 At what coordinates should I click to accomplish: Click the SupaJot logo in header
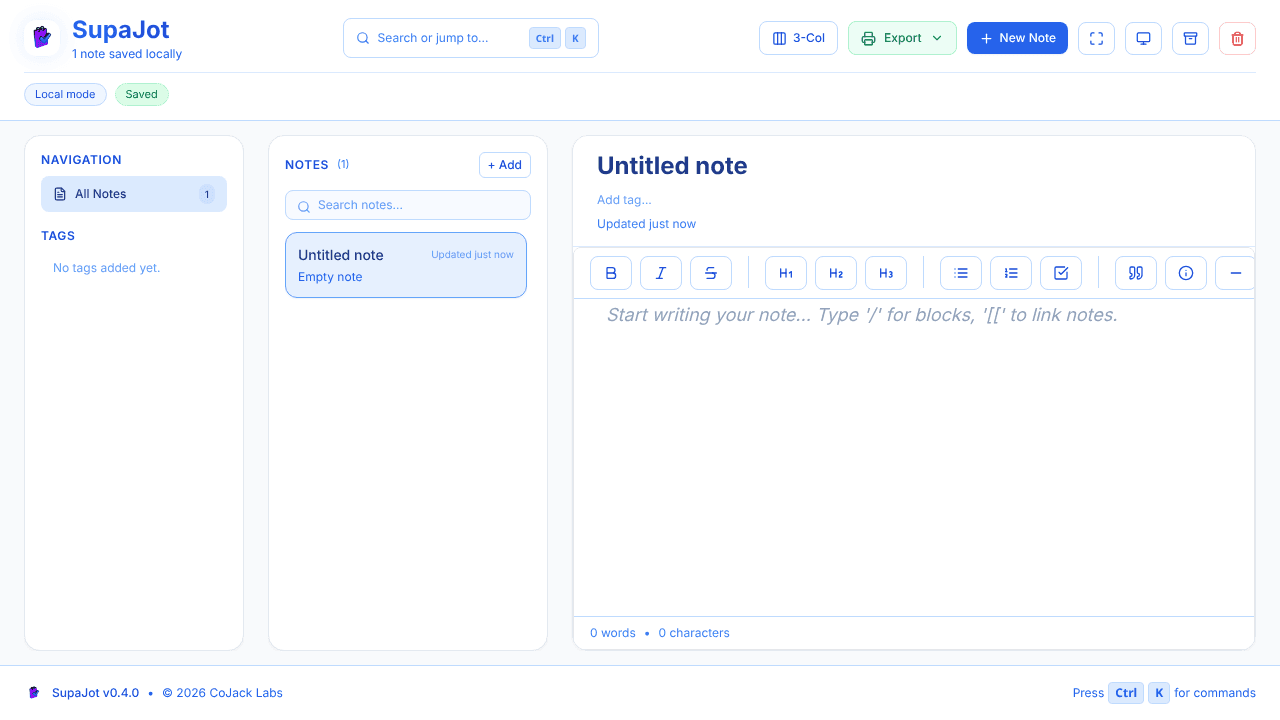(x=42, y=37)
